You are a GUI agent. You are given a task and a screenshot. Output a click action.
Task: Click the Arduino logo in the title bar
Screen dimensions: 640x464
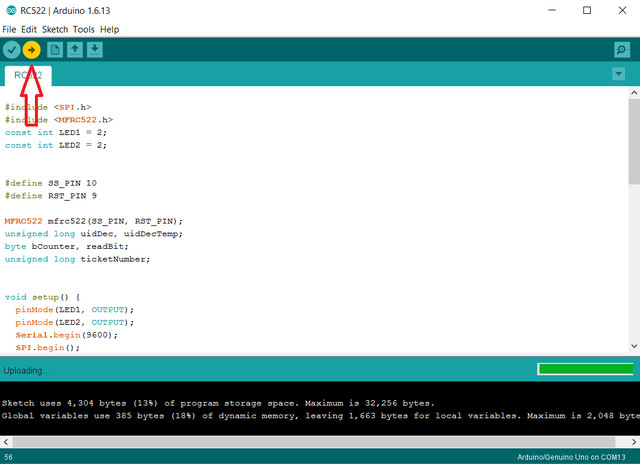tap(10, 10)
